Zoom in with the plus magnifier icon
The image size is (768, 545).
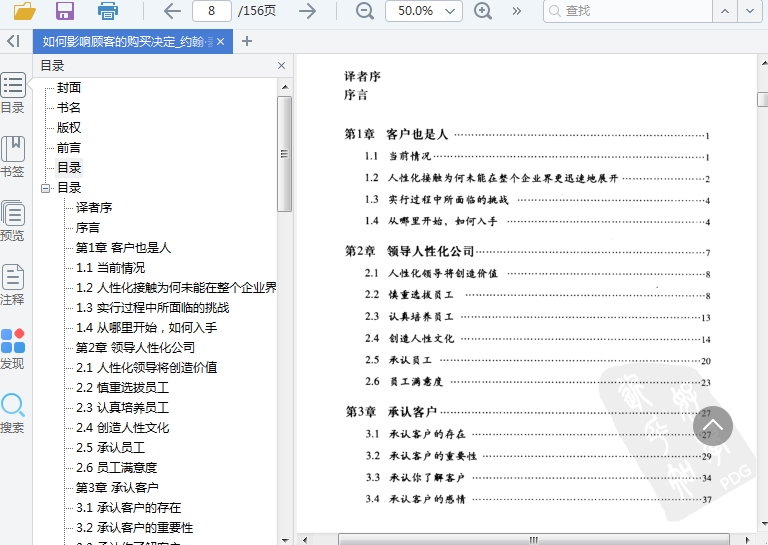pyautogui.click(x=482, y=11)
